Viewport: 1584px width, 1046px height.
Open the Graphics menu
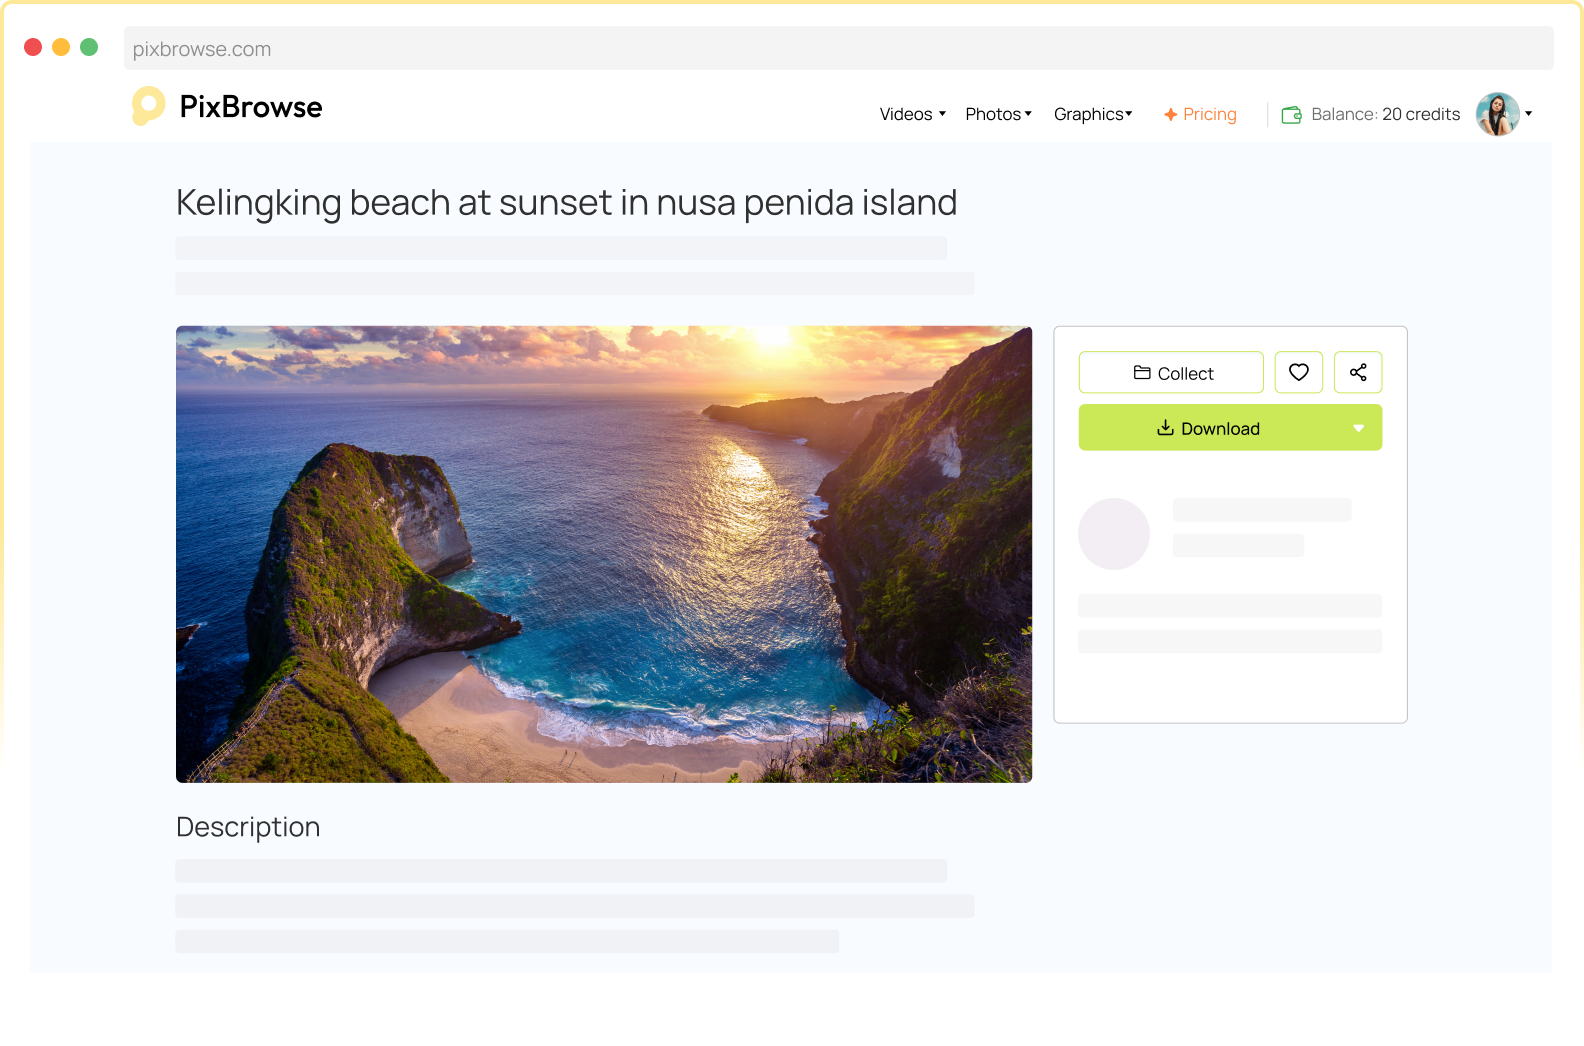1092,114
